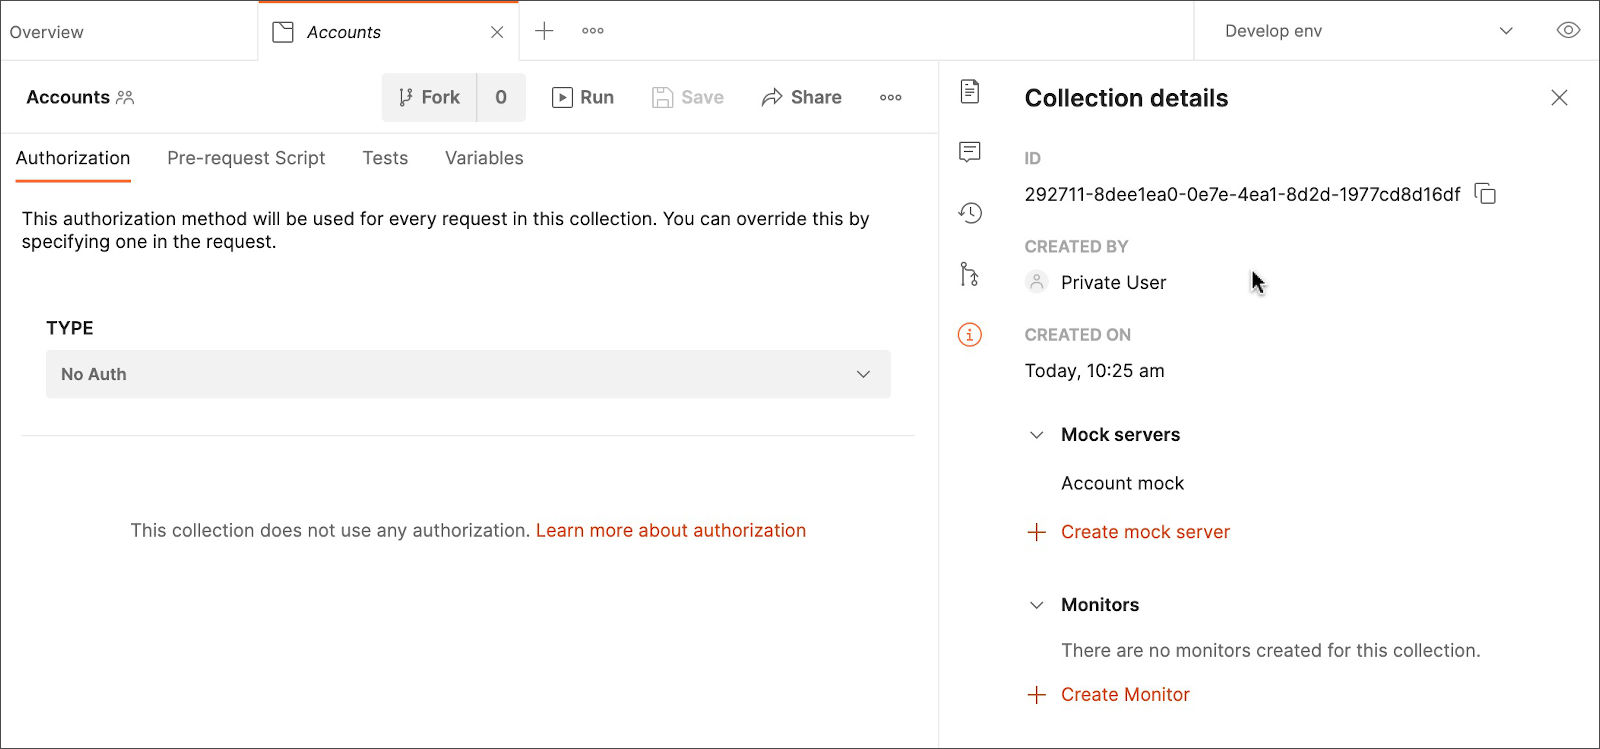This screenshot has height=749, width=1600.
Task: Open the Comments icon in right sidebar
Action: (969, 152)
